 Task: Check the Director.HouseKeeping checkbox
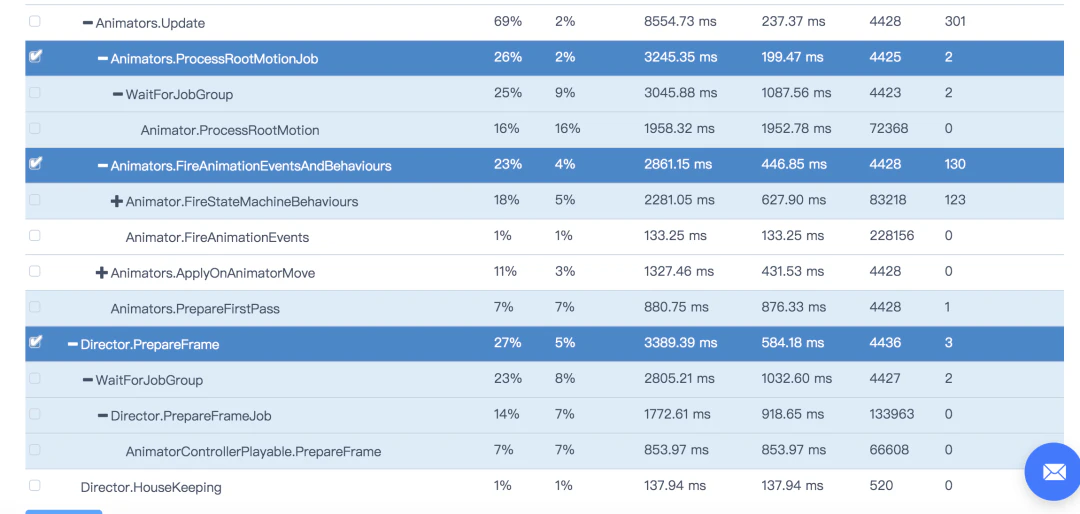pos(34,486)
